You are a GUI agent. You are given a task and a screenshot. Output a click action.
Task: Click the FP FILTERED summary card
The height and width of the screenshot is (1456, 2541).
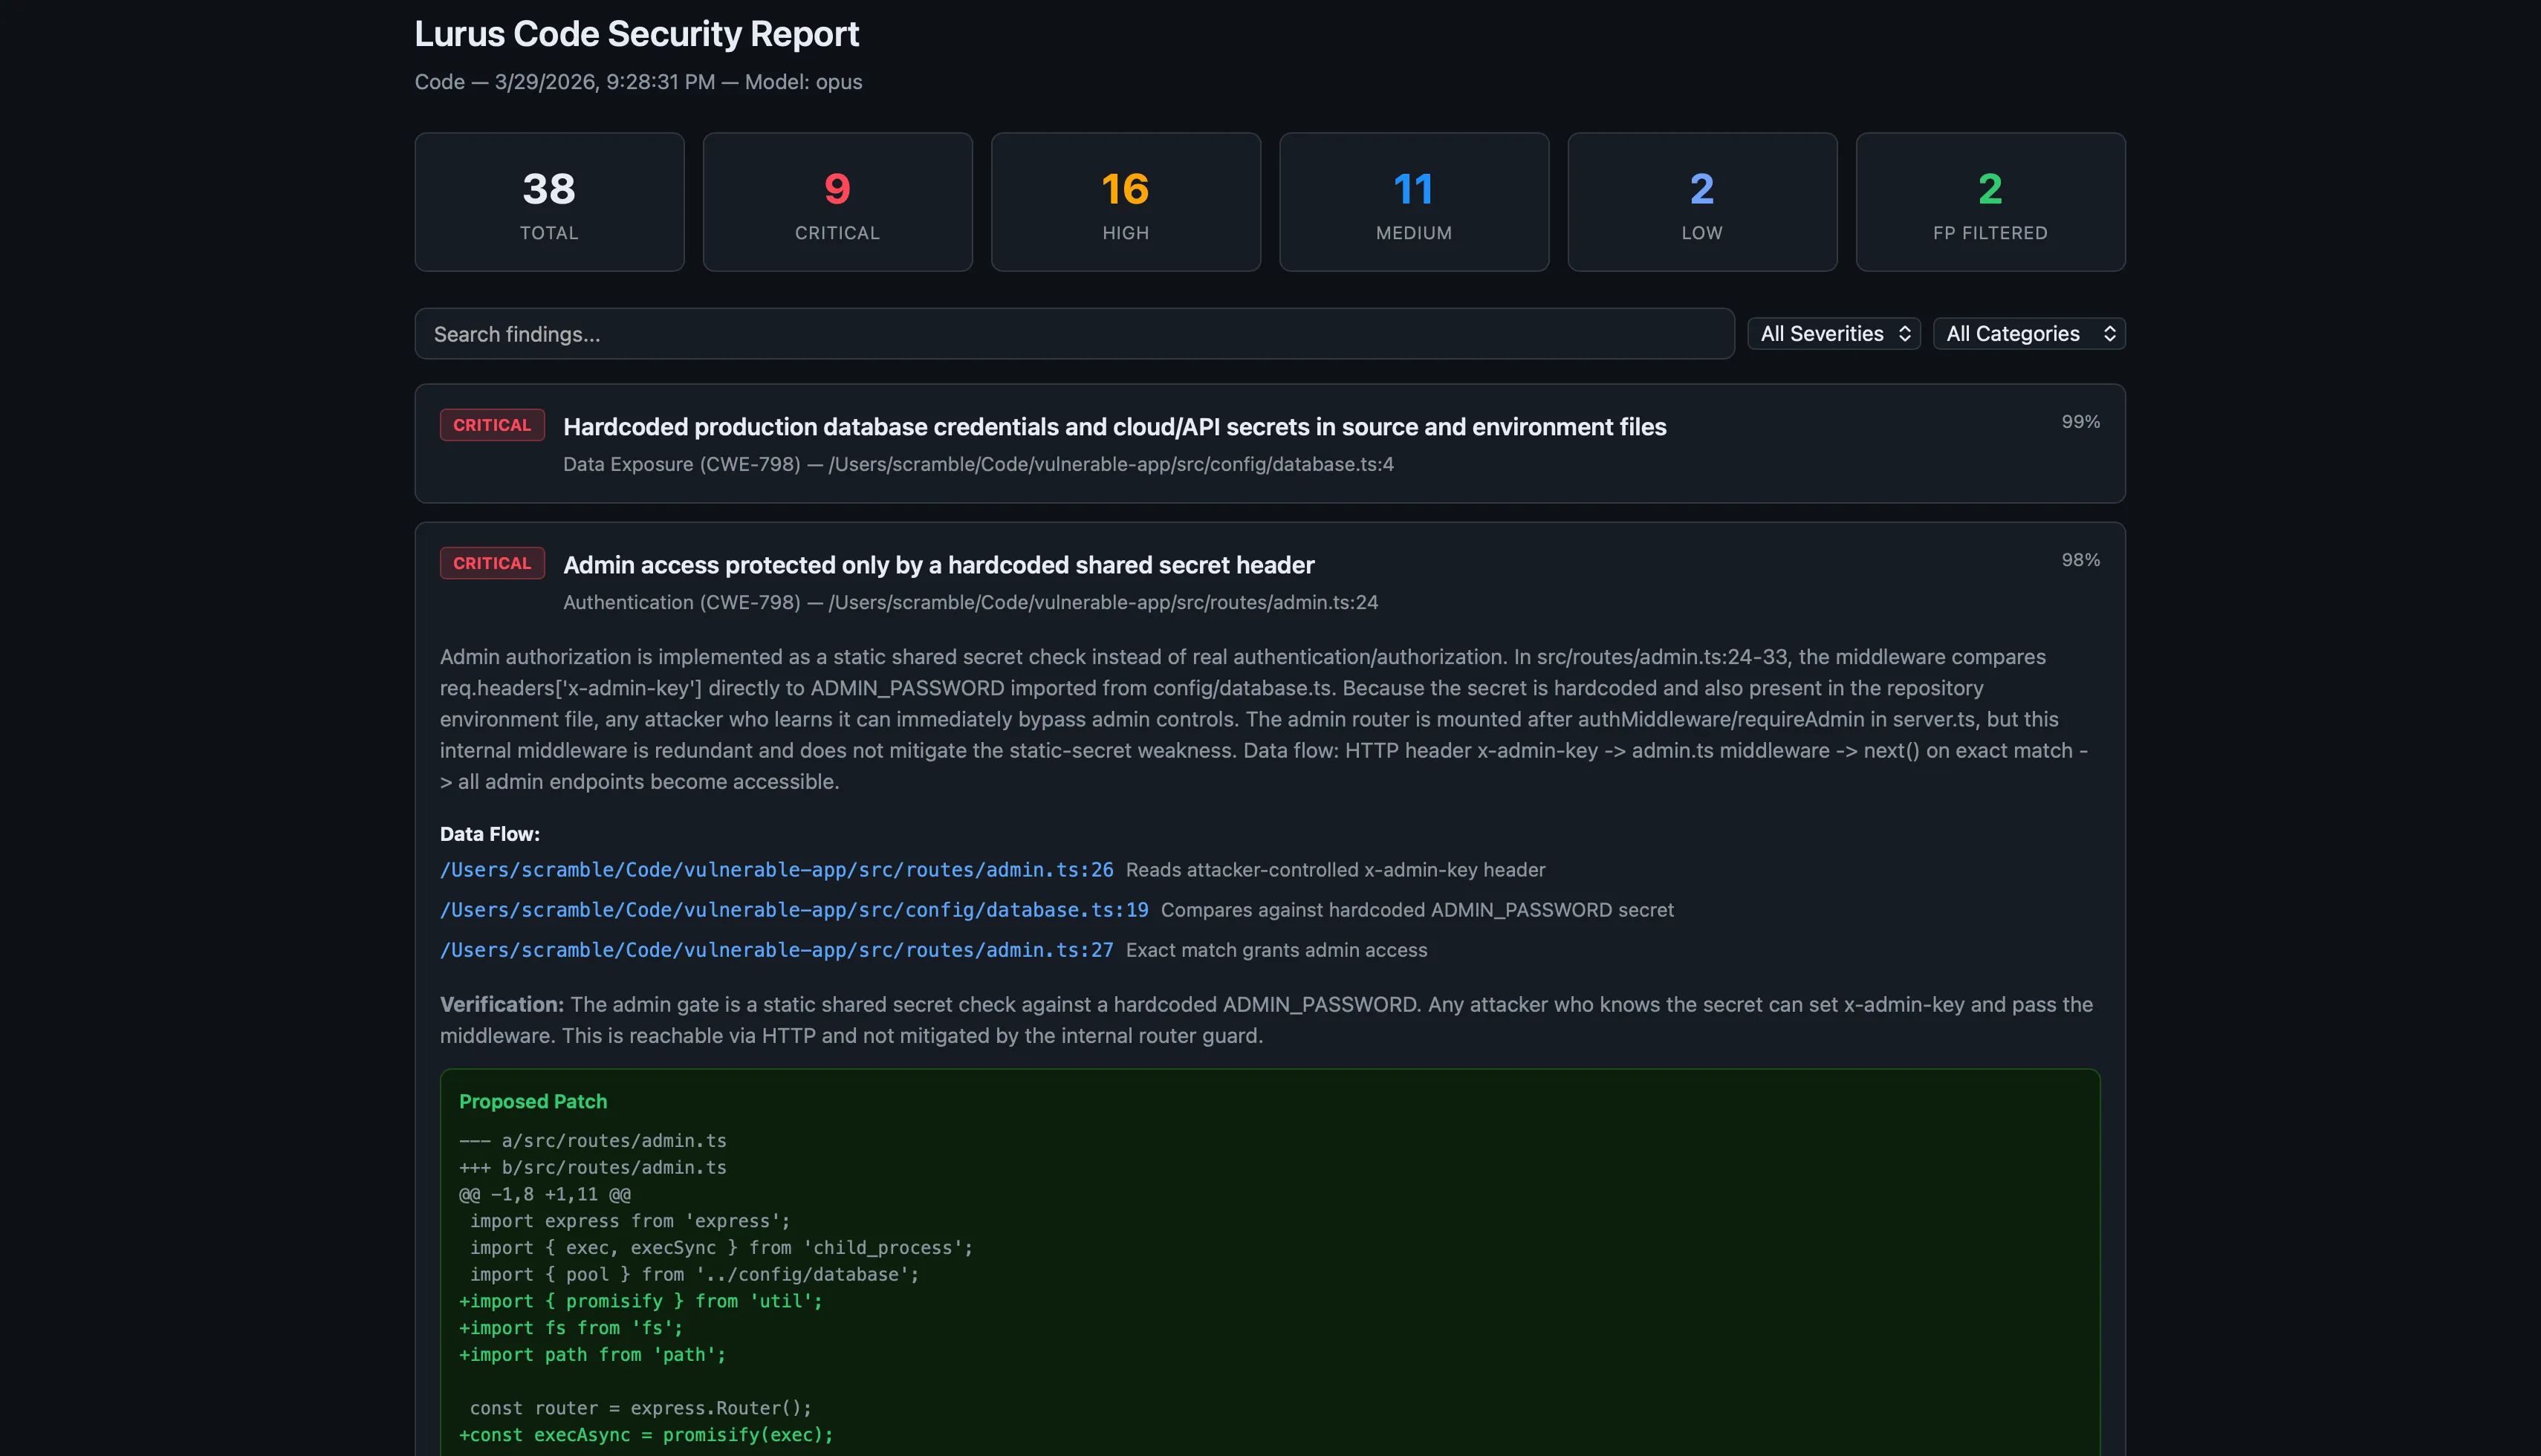point(1989,201)
